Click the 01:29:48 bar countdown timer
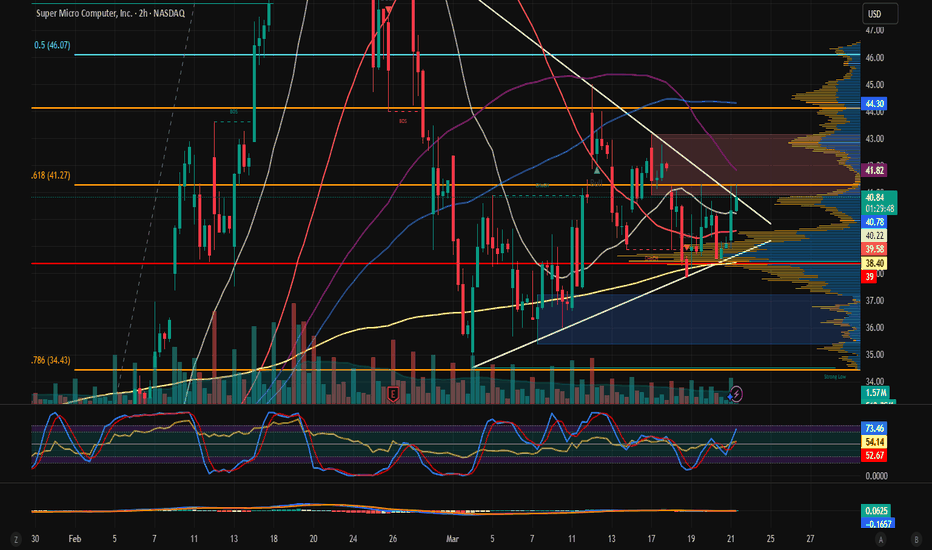 pos(879,209)
